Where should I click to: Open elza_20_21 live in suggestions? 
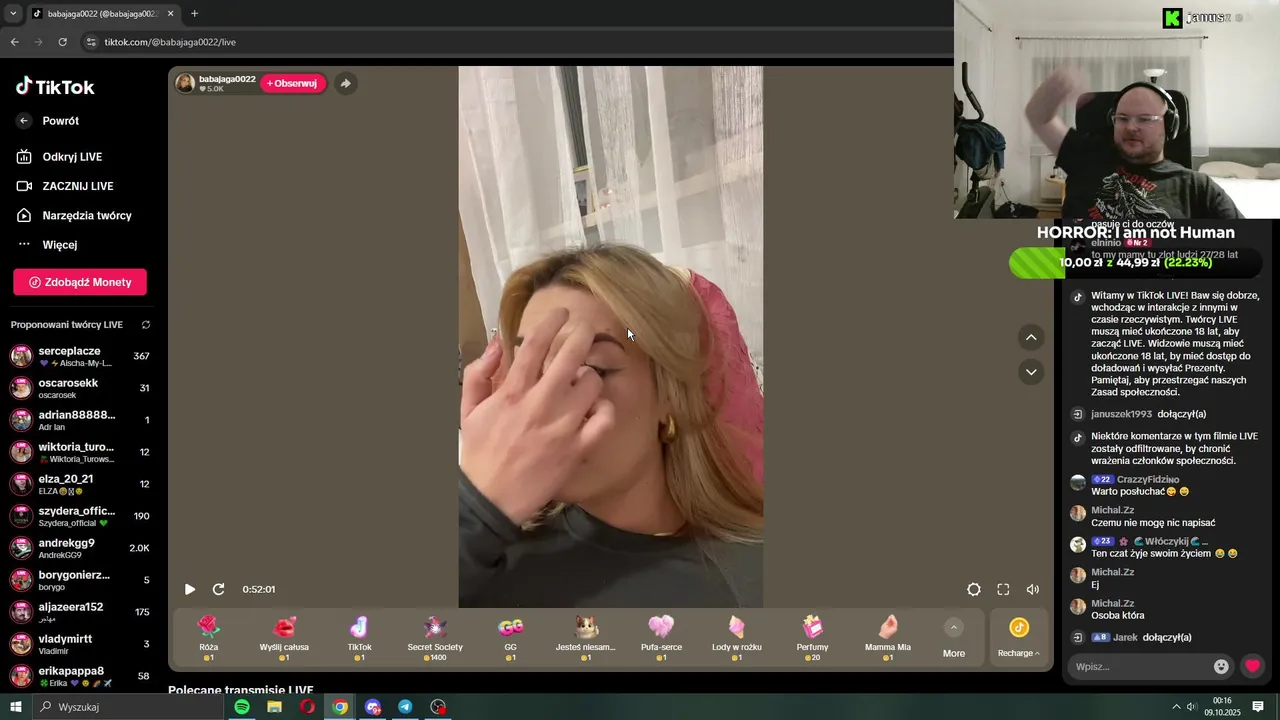80,484
